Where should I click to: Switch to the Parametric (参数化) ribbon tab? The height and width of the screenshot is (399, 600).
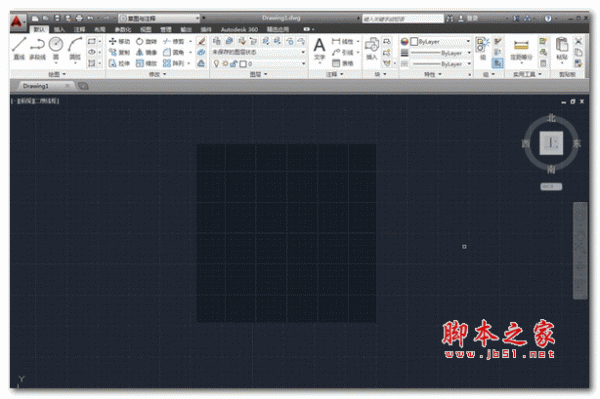(122, 29)
